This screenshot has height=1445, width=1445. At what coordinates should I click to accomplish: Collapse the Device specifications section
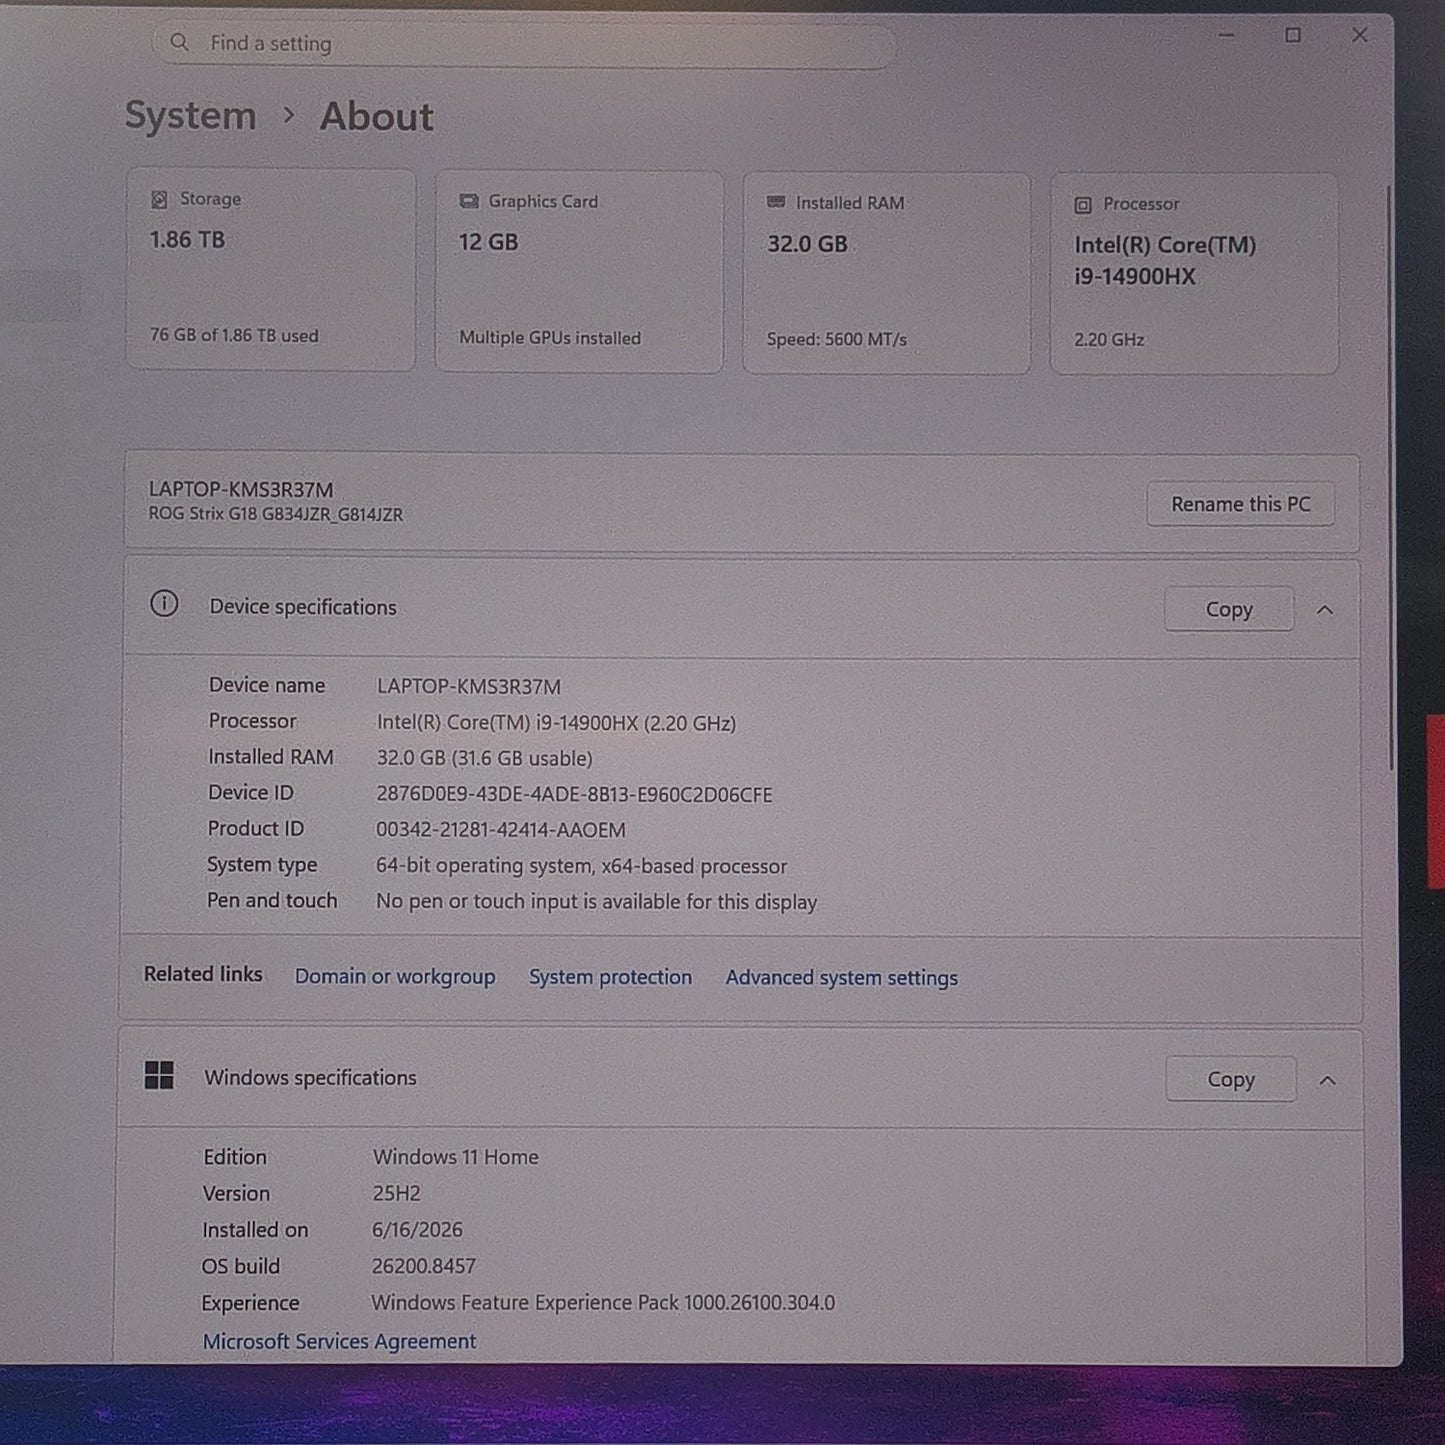(x=1325, y=609)
